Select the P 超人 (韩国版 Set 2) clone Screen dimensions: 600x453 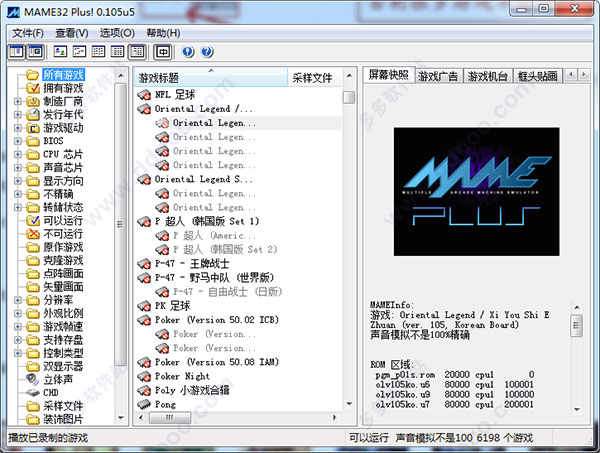[225, 249]
